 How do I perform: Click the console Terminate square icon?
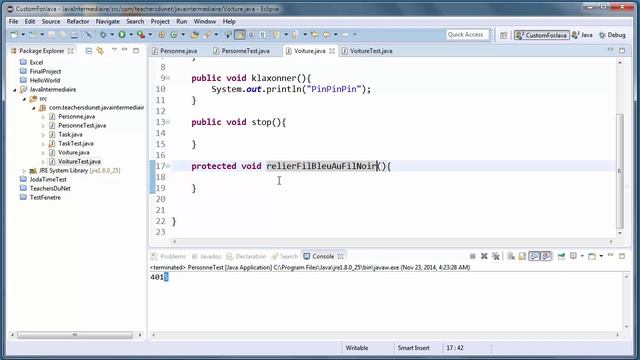[473, 256]
